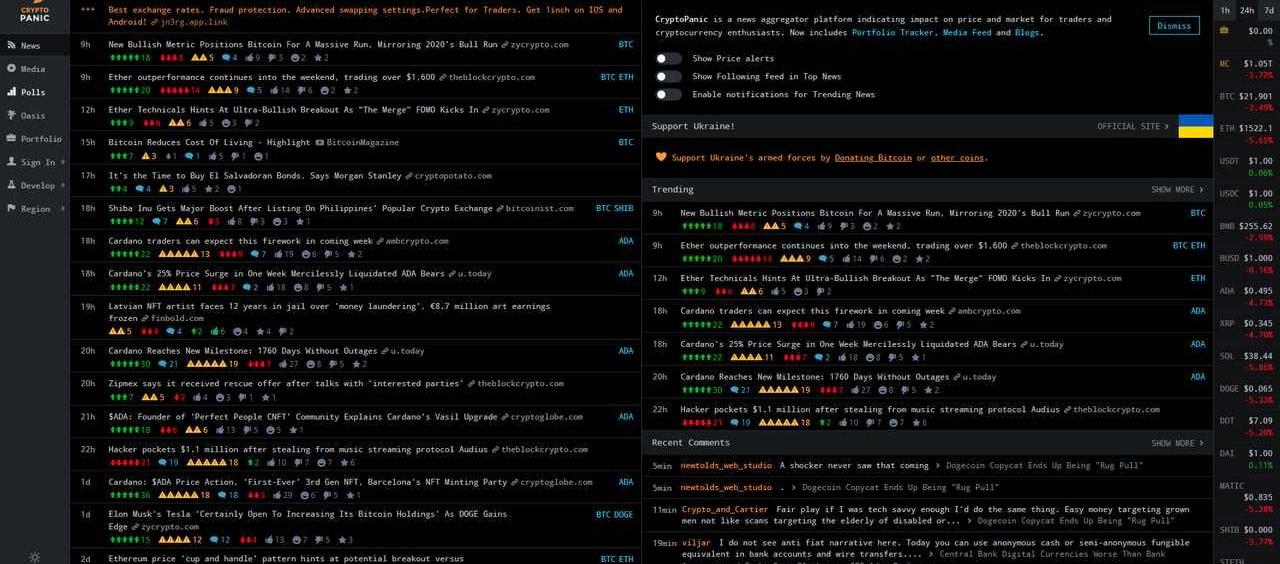Open Oasis from the sidebar
Screen dimensions: 1280x564
34,116
